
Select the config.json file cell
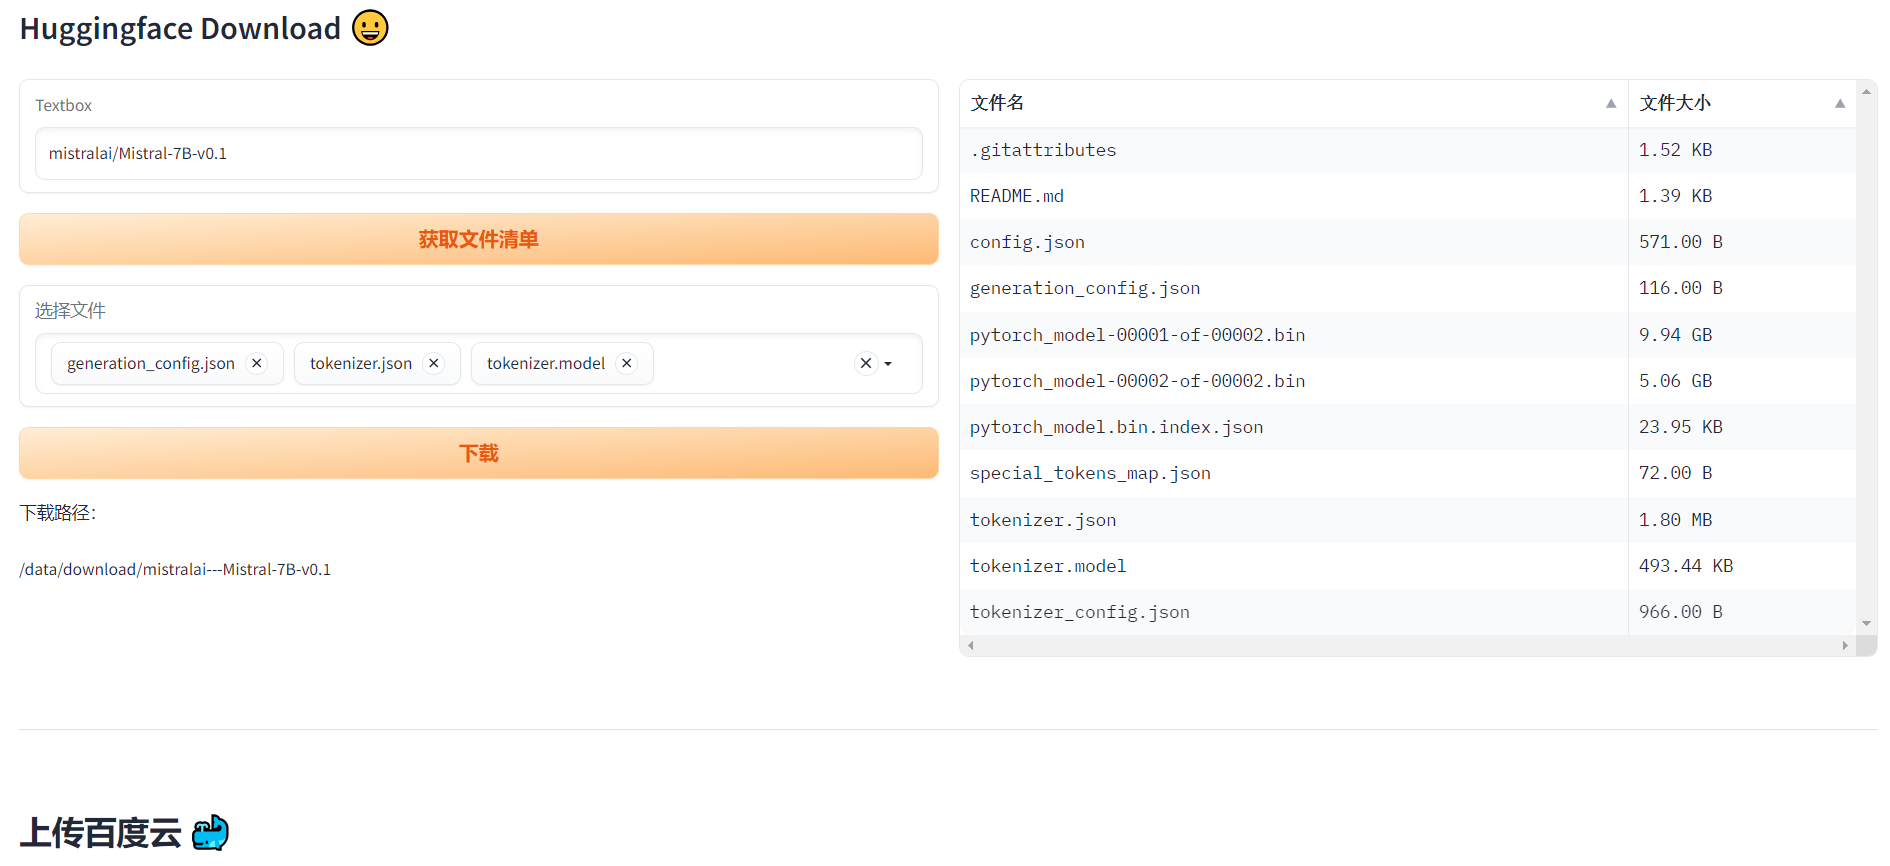1294,242
